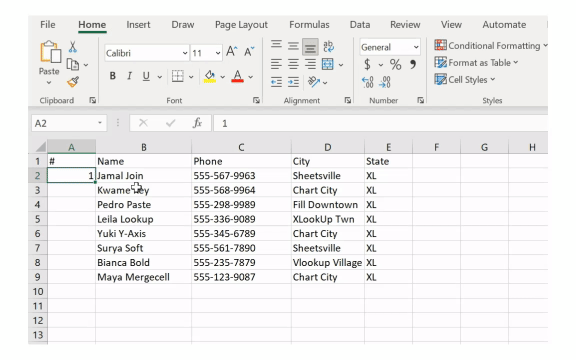Confirm formula bar entry with checkmark
Image resolution: width=576 pixels, height=360 pixels.
coord(170,123)
